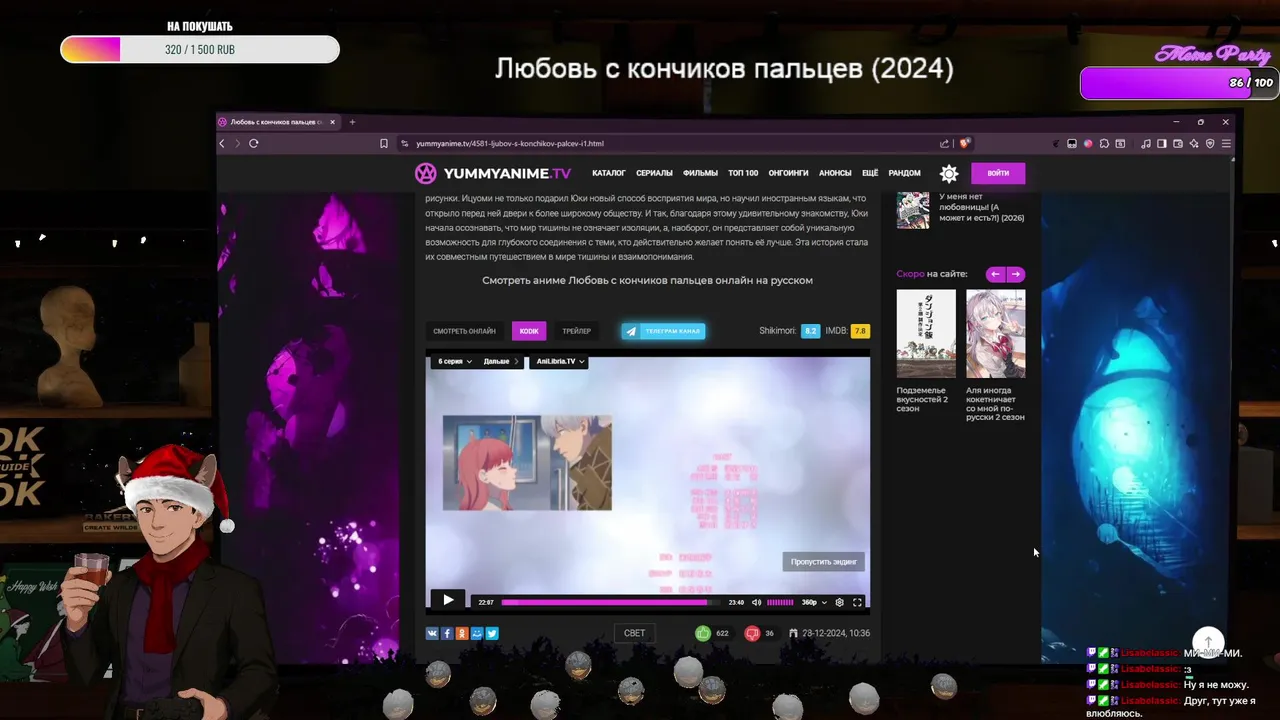Go back in the browser
Screen dimensions: 1280x720
tap(222, 143)
